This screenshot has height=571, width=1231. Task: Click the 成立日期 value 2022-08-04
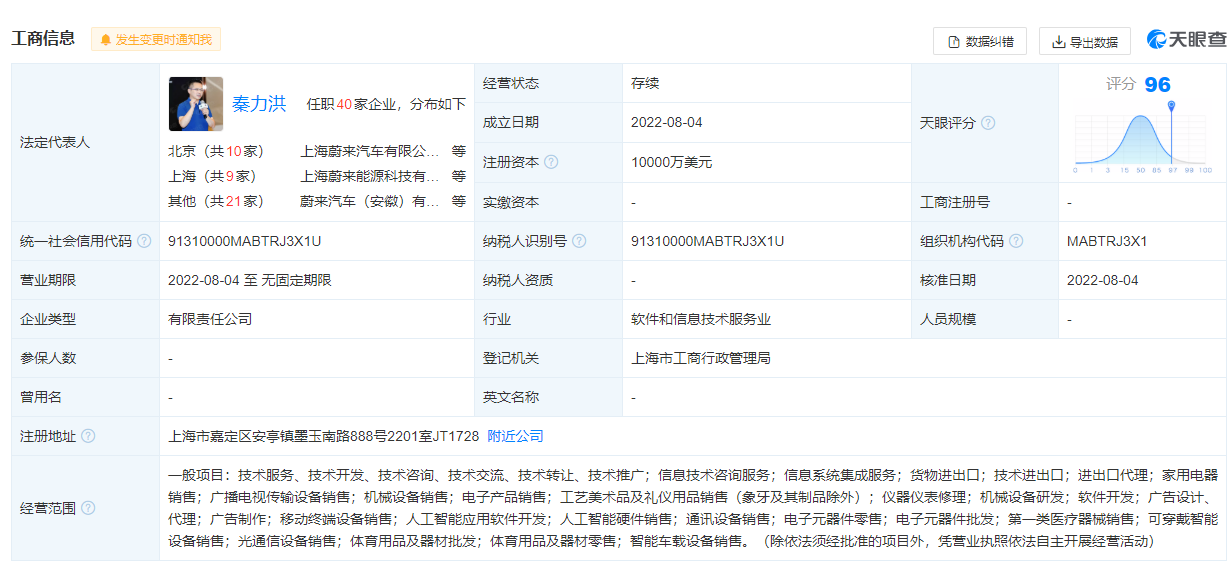click(x=667, y=122)
